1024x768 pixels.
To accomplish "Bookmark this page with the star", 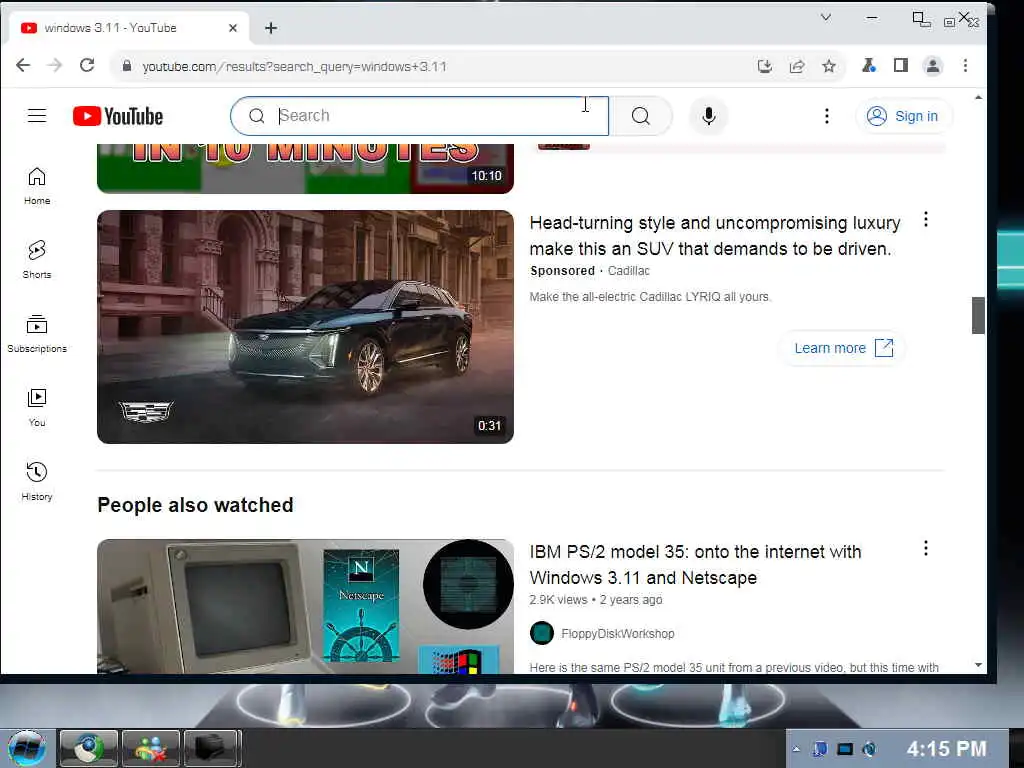I will [829, 66].
